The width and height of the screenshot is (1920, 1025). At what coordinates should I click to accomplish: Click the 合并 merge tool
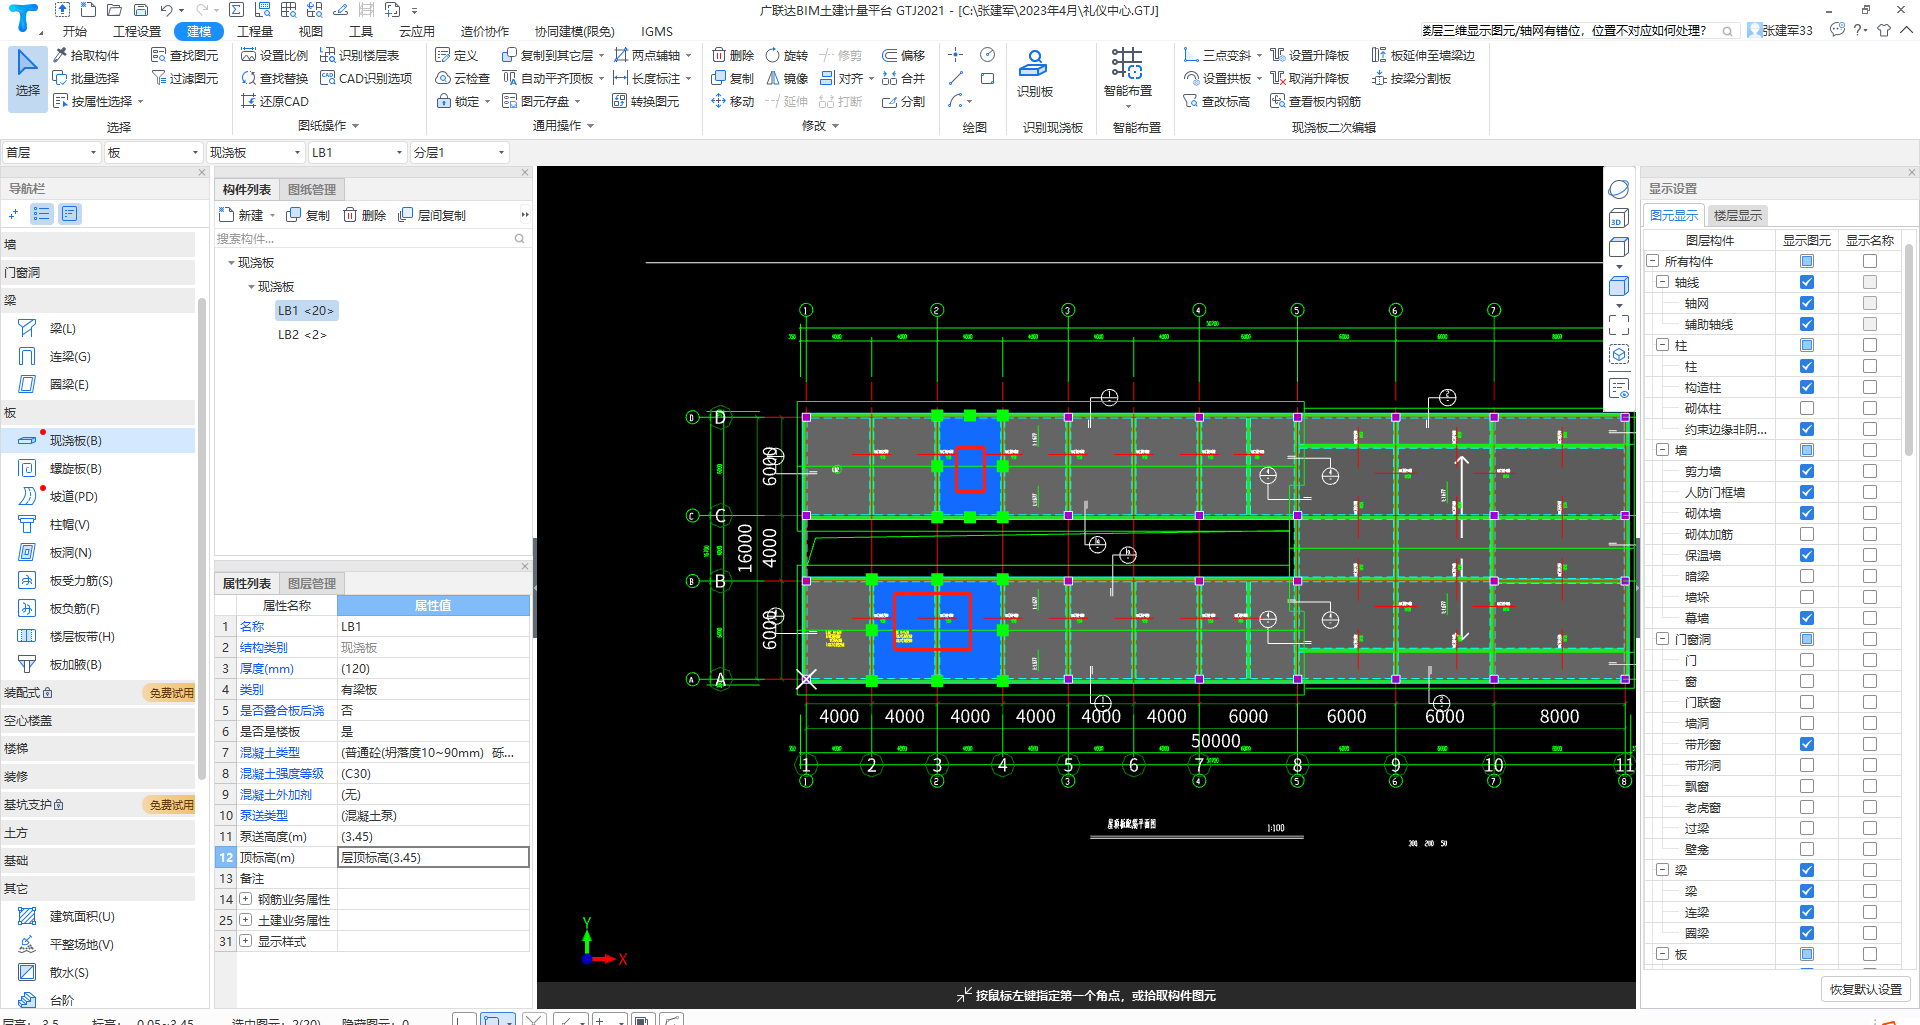903,78
